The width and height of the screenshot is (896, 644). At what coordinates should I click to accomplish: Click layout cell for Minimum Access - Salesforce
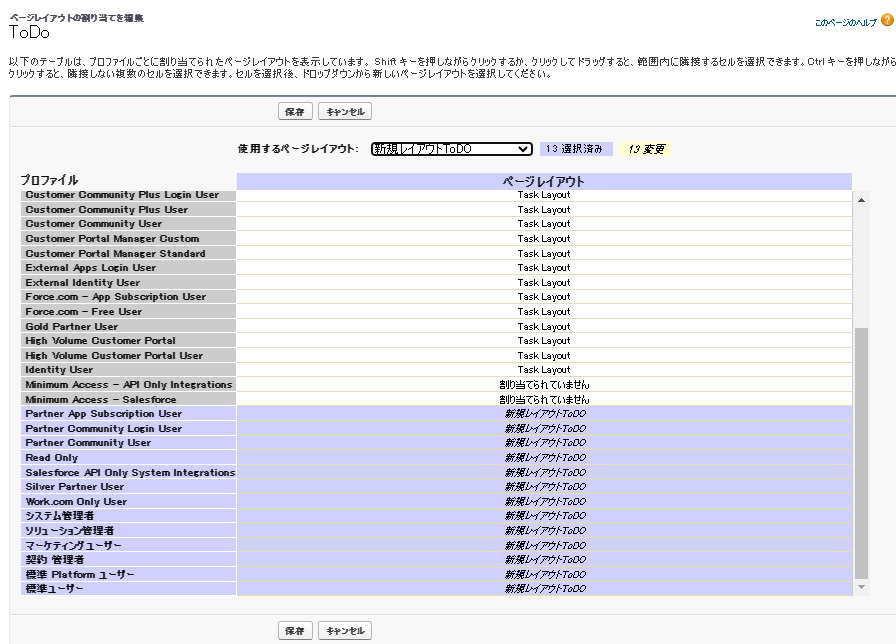coord(544,399)
